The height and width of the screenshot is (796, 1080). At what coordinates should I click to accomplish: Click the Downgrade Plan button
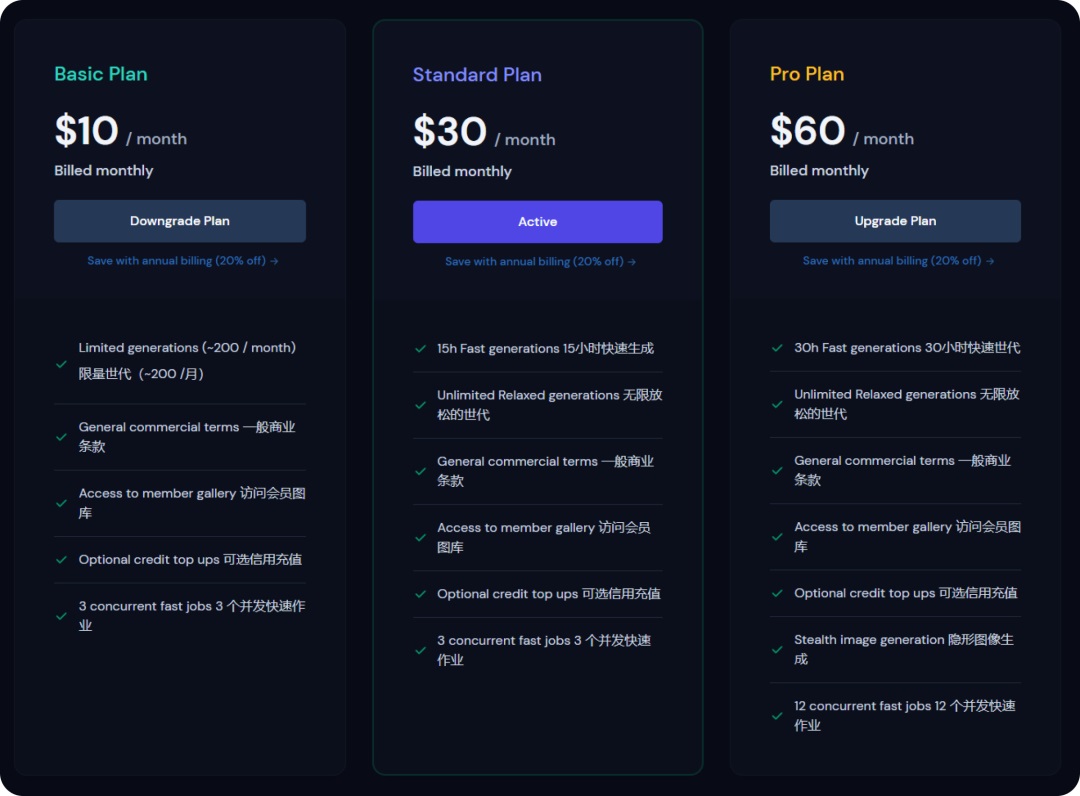coord(180,221)
